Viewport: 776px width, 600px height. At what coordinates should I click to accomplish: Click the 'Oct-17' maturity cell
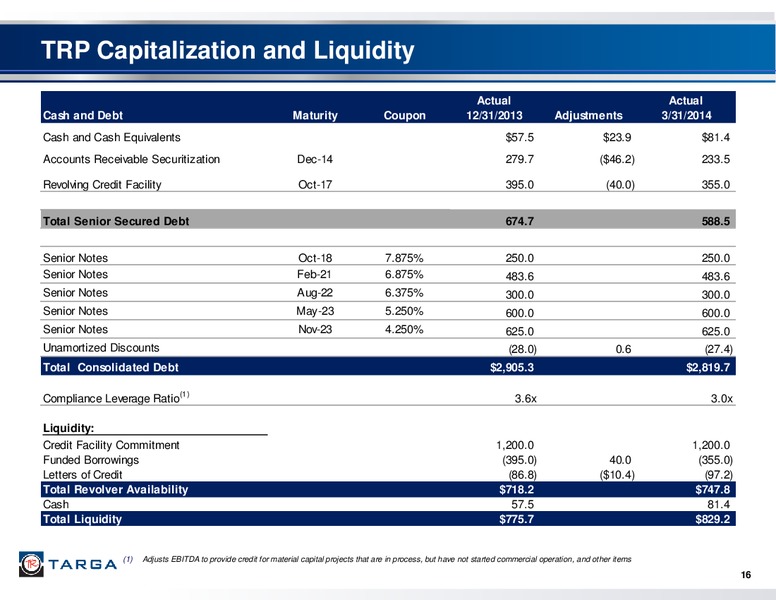(315, 185)
